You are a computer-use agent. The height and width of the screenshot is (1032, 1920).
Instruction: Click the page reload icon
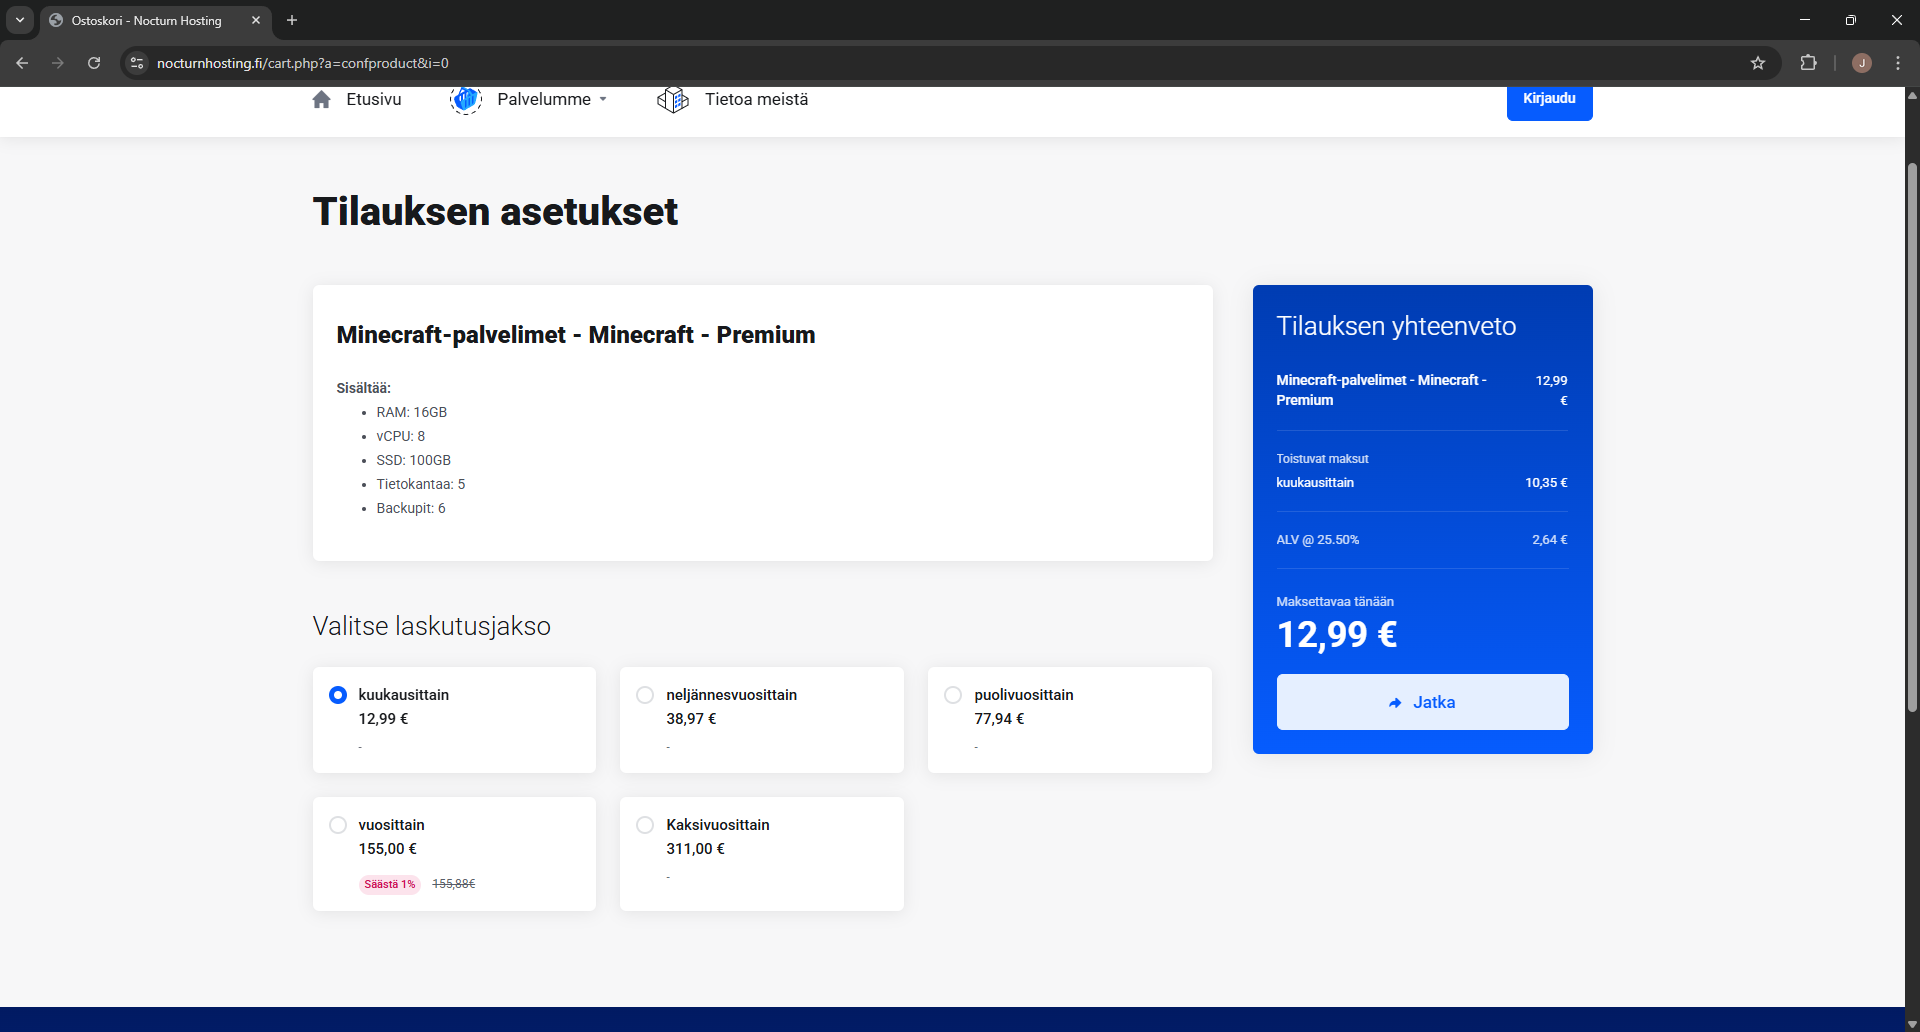[93, 63]
